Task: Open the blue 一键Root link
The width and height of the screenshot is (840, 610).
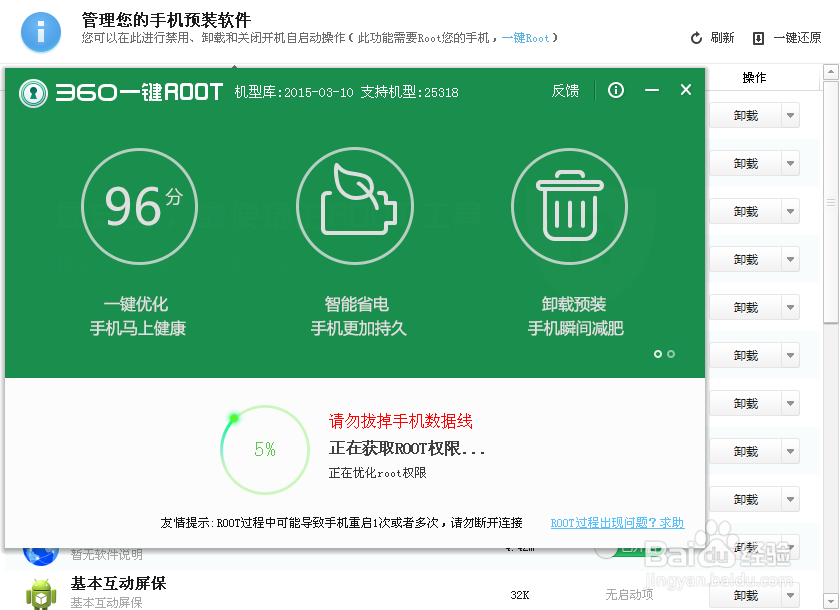Action: point(526,38)
